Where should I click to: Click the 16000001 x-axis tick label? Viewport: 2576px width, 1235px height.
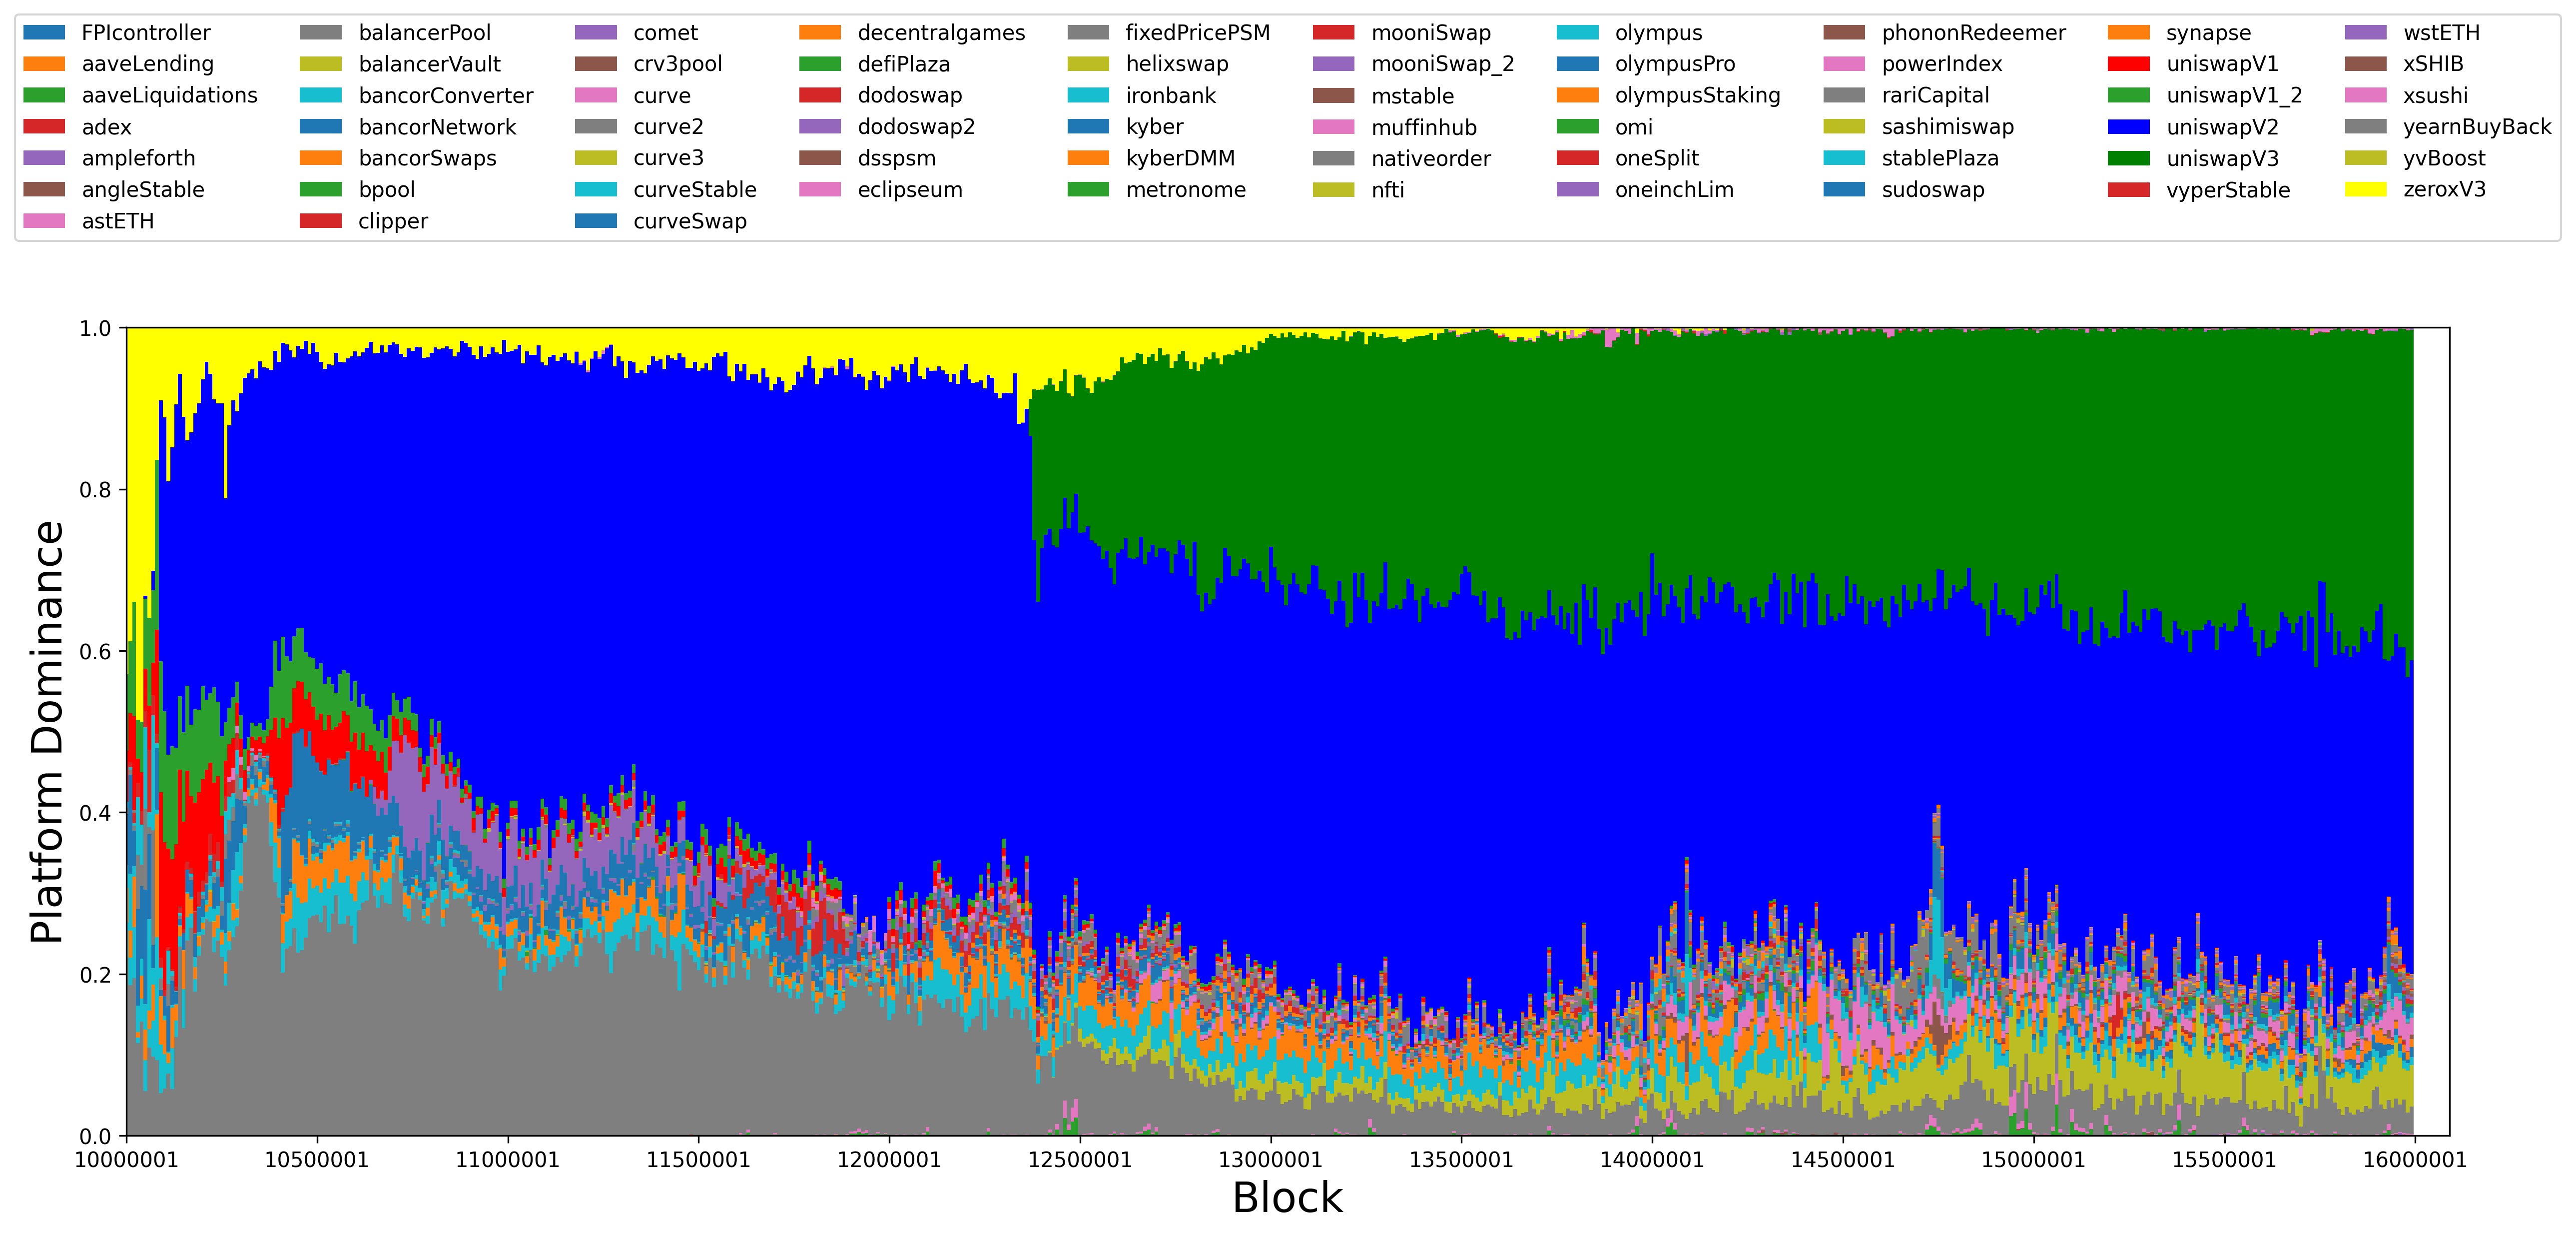coord(2414,1160)
